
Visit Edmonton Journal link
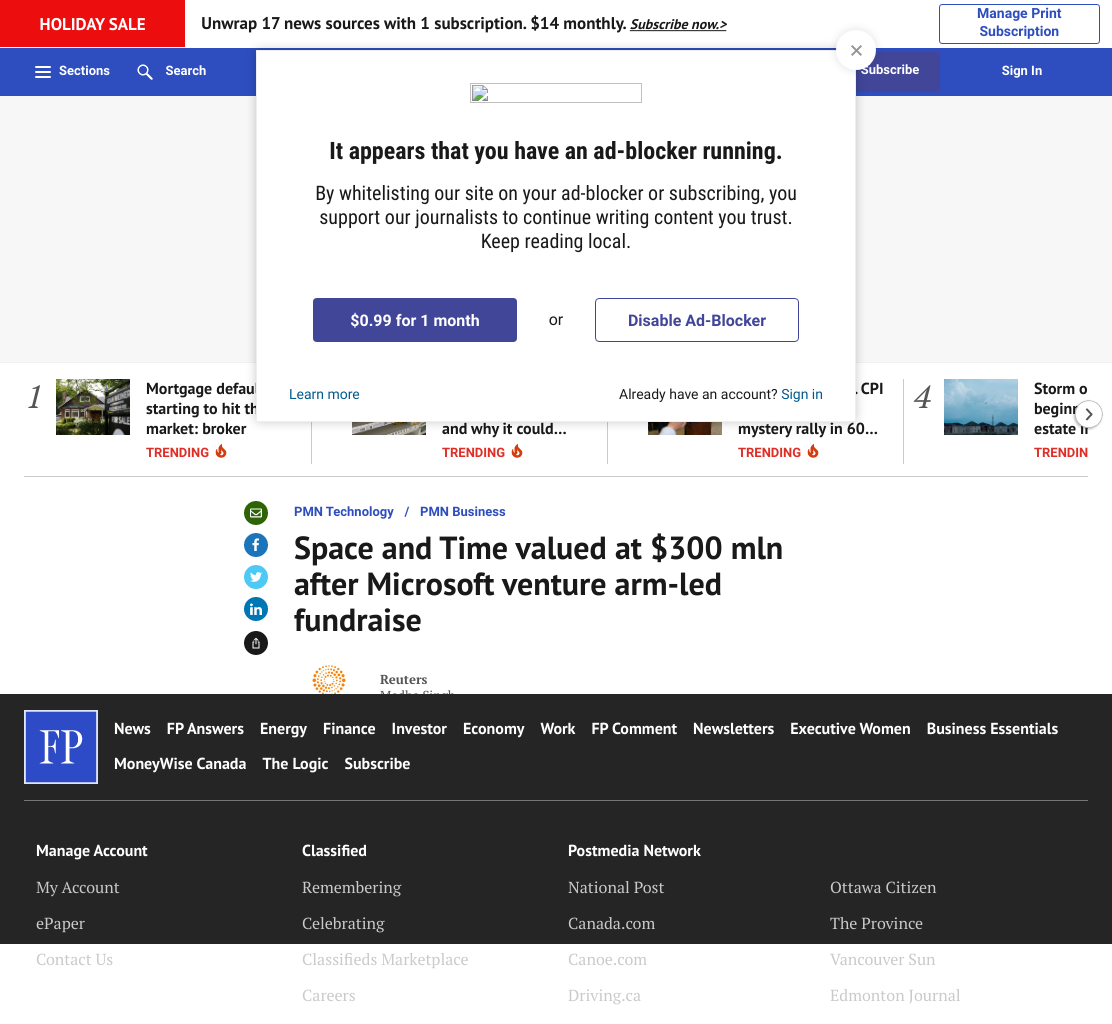point(895,996)
